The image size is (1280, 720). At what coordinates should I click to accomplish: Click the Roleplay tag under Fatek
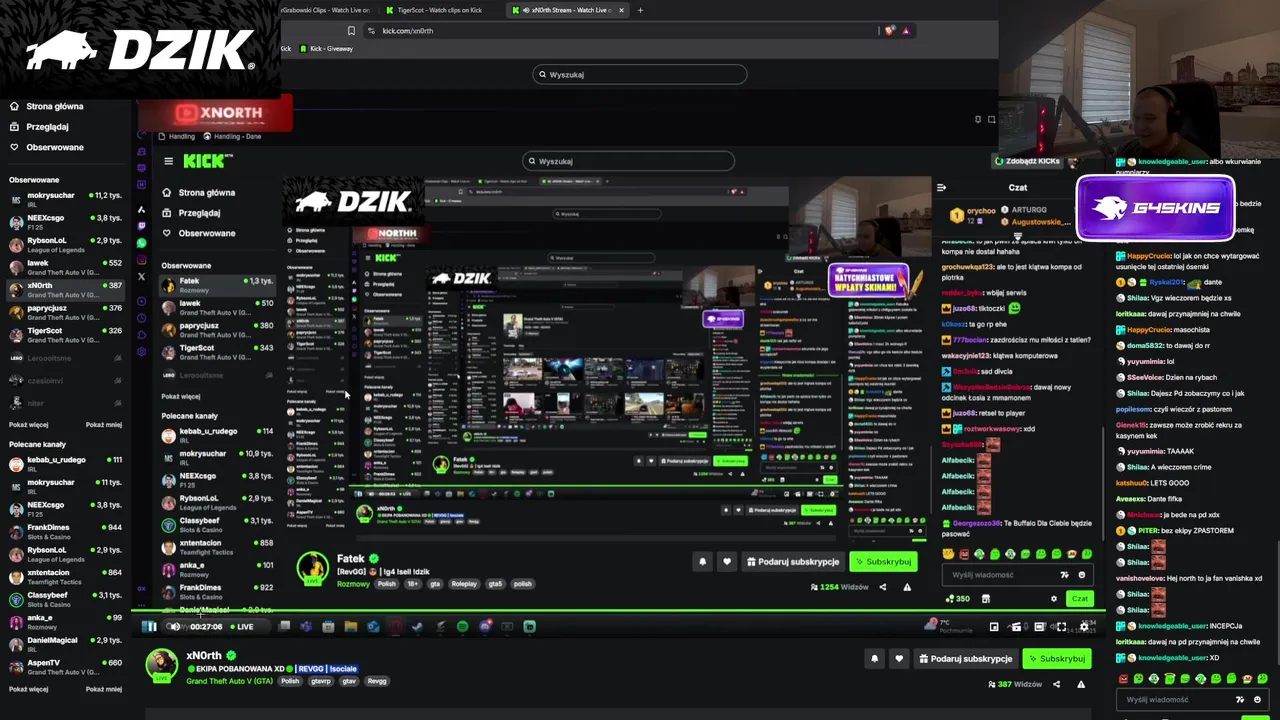click(464, 584)
